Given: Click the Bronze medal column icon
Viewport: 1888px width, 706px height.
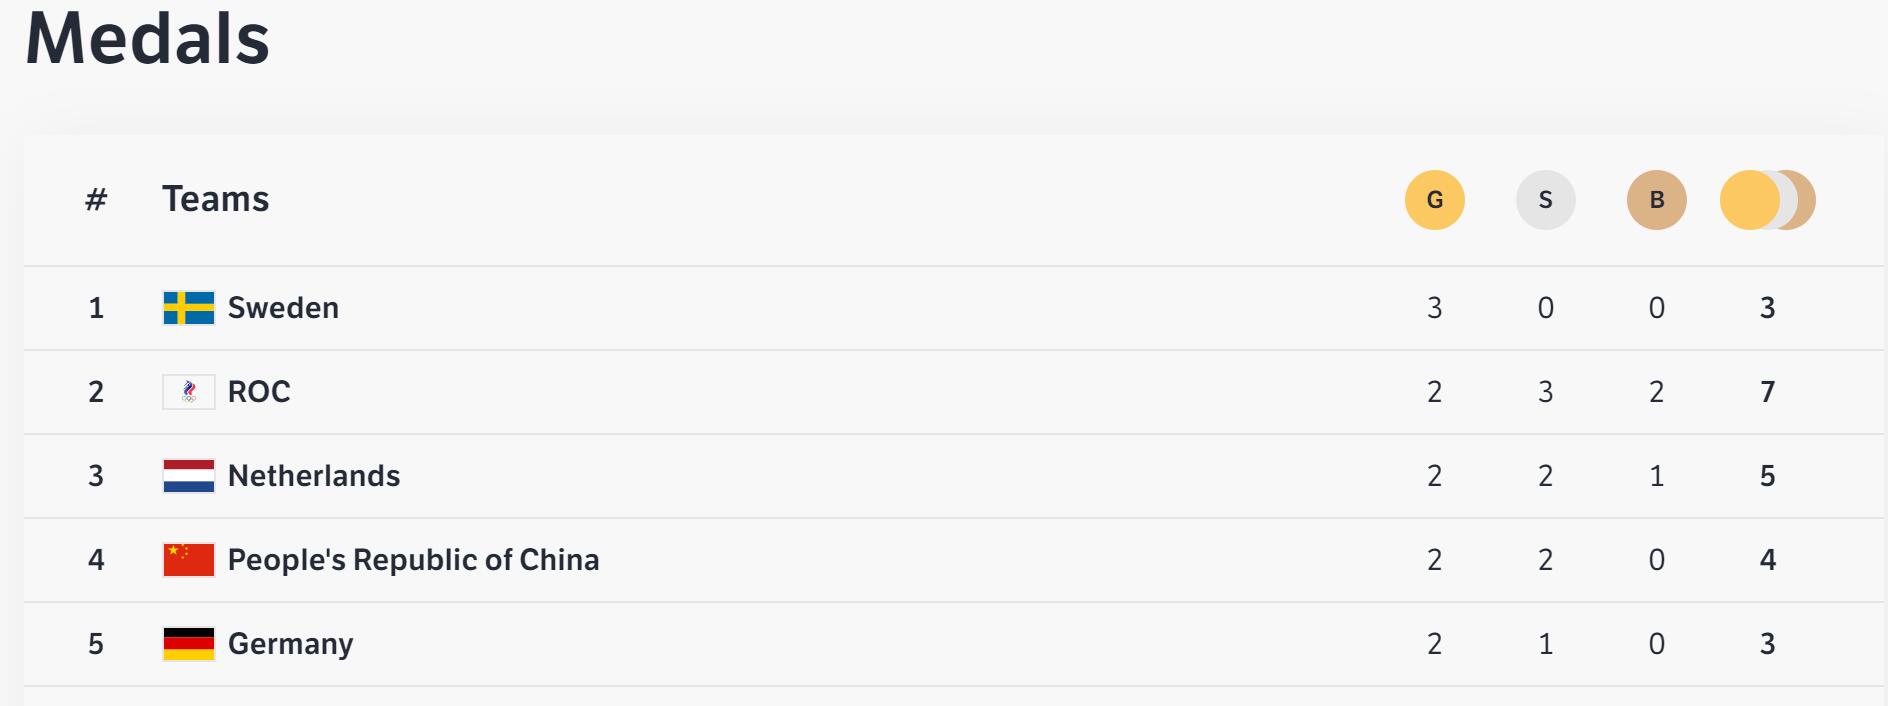Looking at the screenshot, I should [1656, 200].
